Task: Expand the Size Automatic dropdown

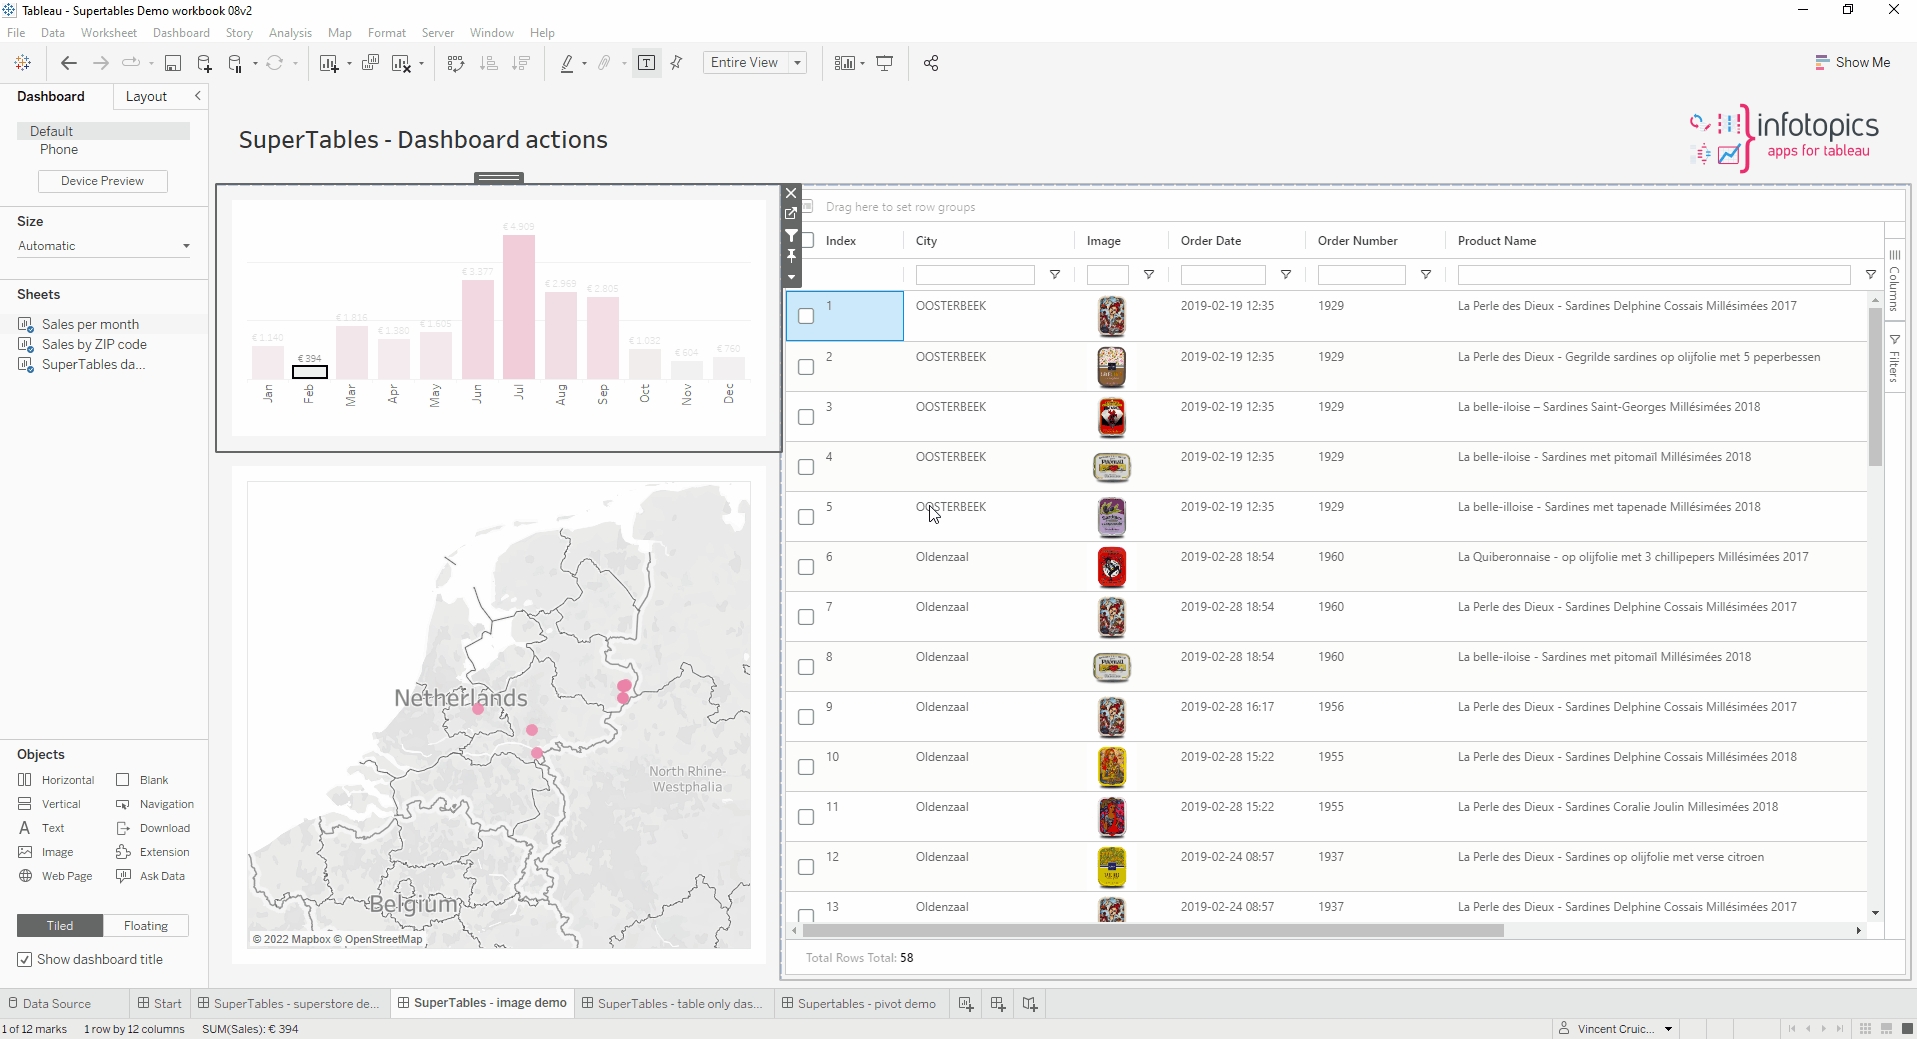Action: tap(185, 246)
